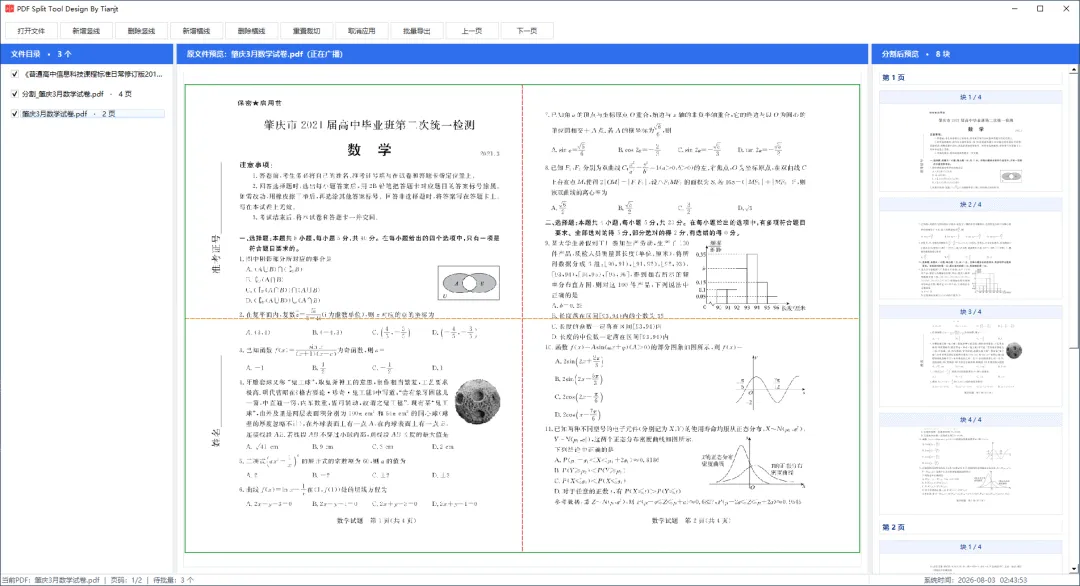Add a horizontal split line with 新增横线
1080x586 pixels.
pos(196,31)
